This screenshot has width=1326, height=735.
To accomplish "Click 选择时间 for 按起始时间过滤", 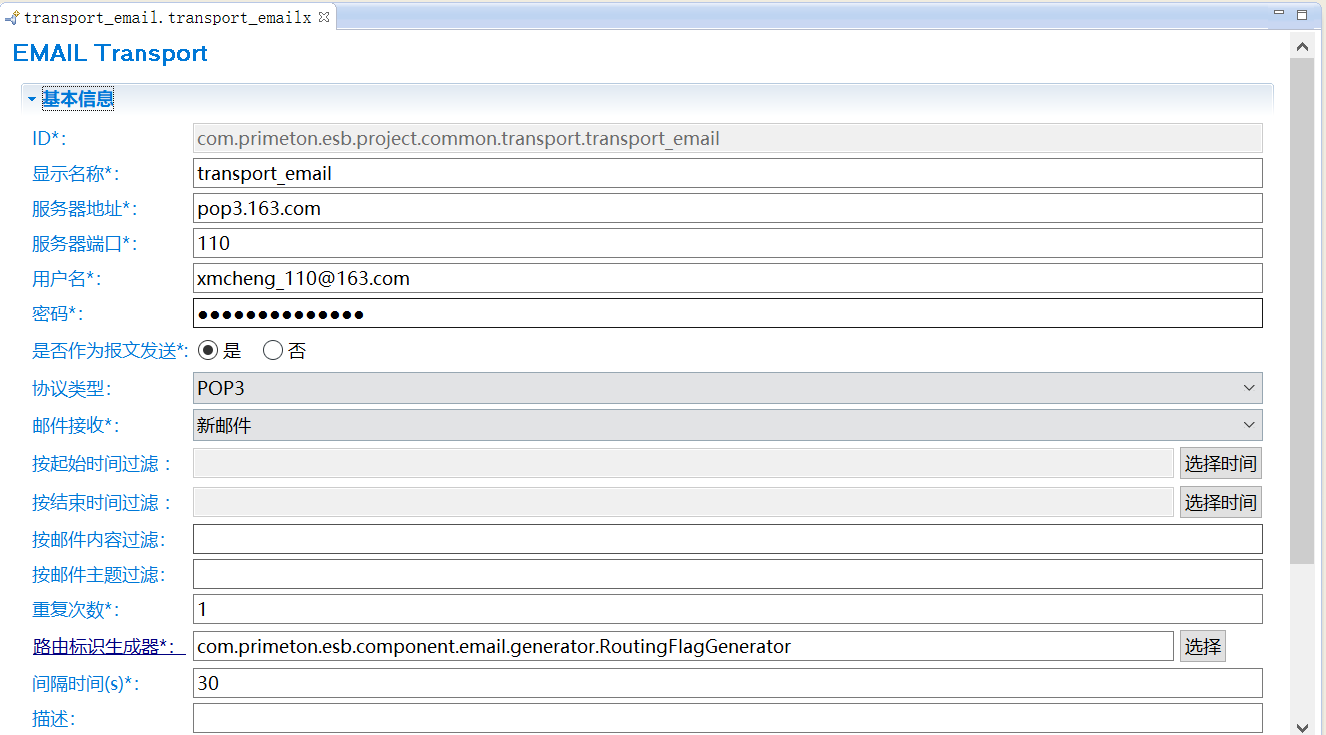I will pos(1220,463).
